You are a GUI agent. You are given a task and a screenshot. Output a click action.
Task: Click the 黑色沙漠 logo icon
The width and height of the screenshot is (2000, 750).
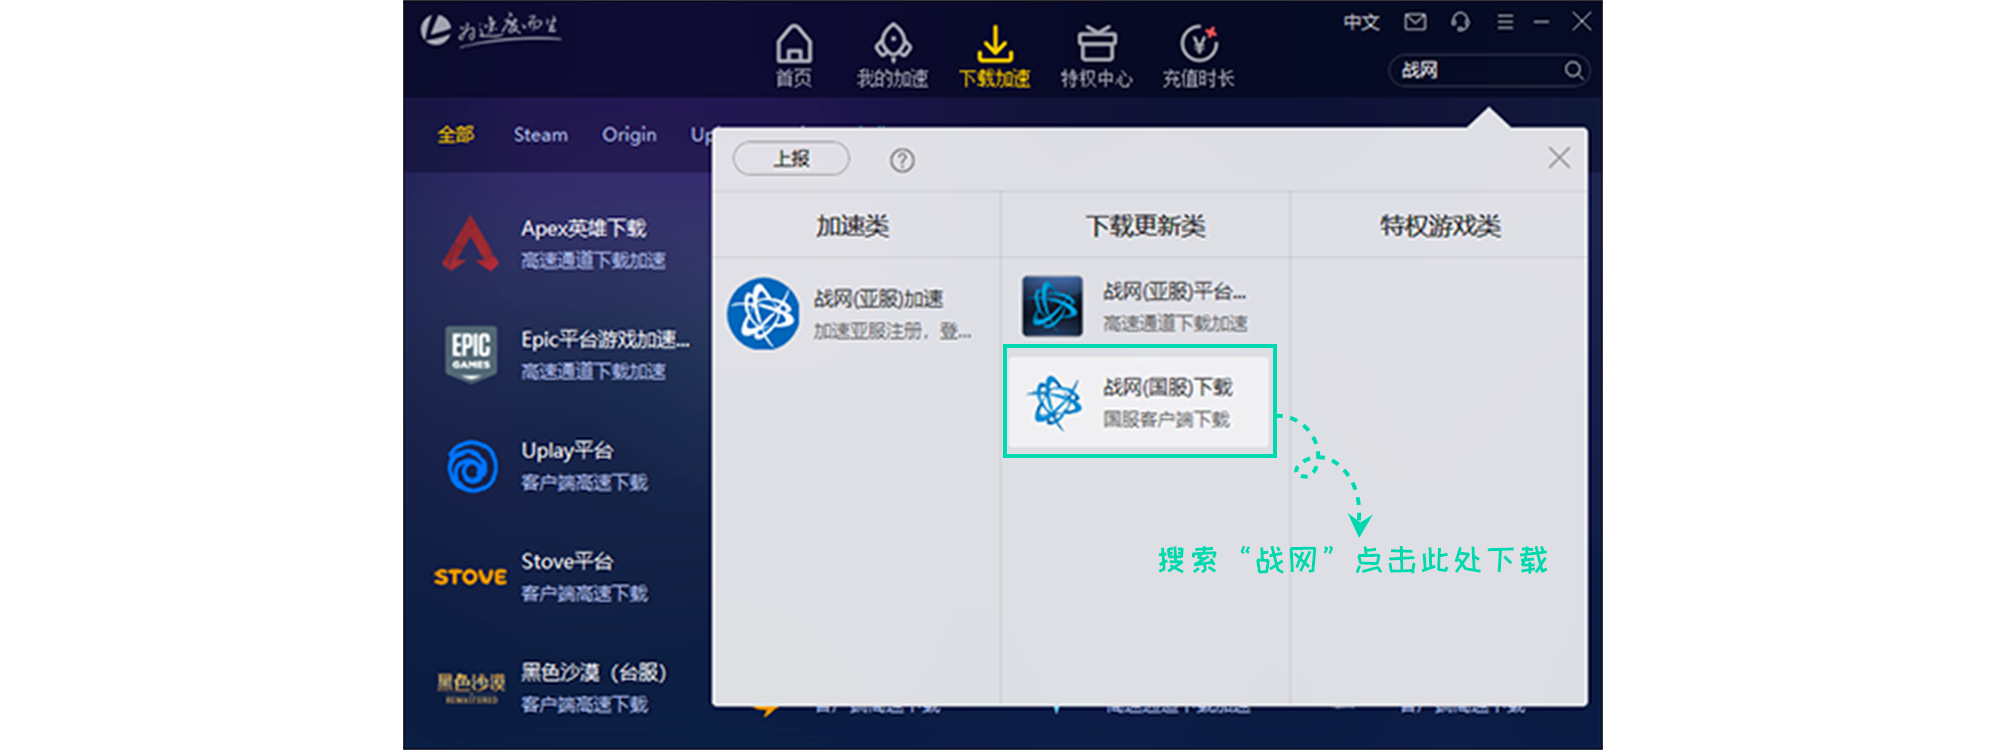471,688
